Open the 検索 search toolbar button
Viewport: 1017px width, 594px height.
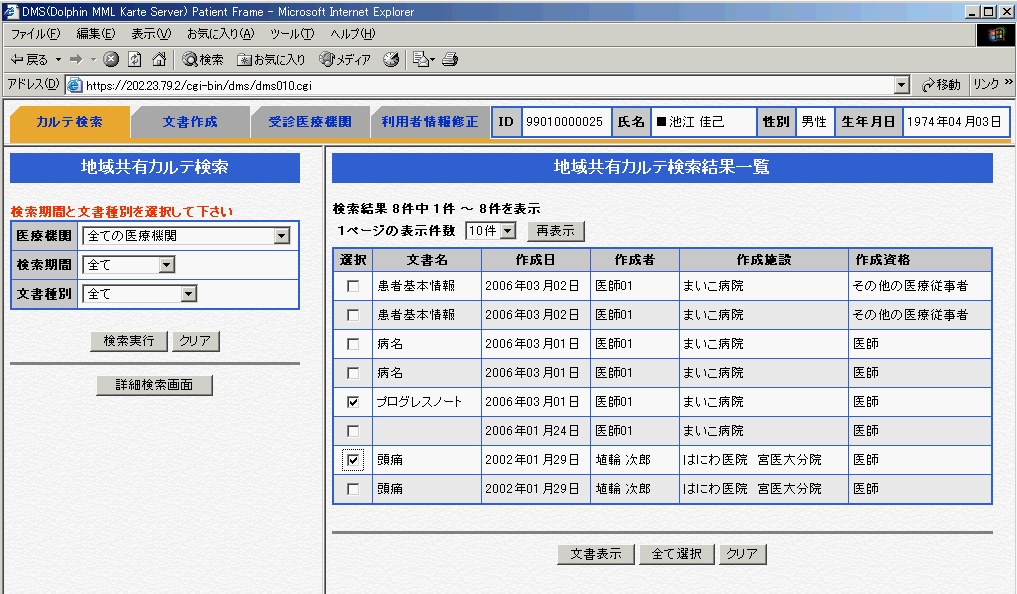coord(203,59)
